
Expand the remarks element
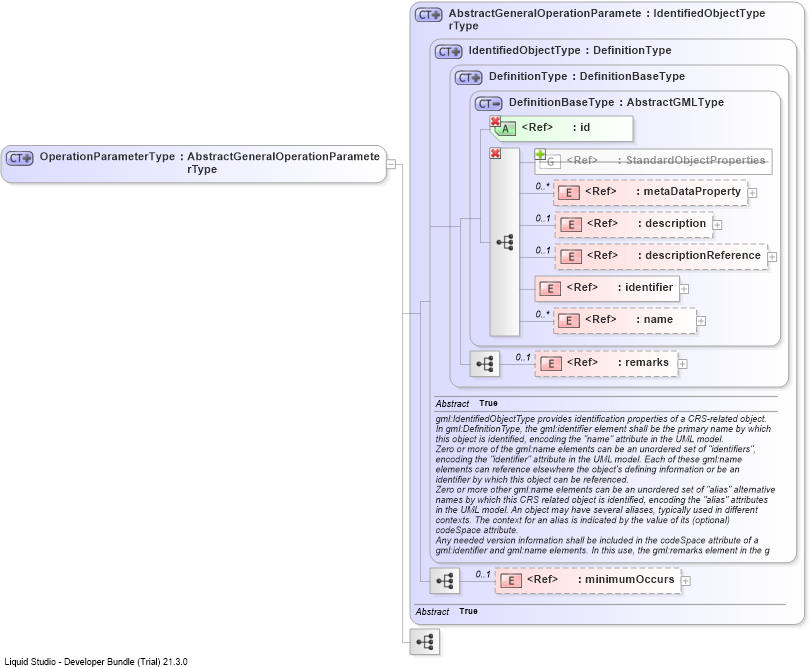coord(682,364)
